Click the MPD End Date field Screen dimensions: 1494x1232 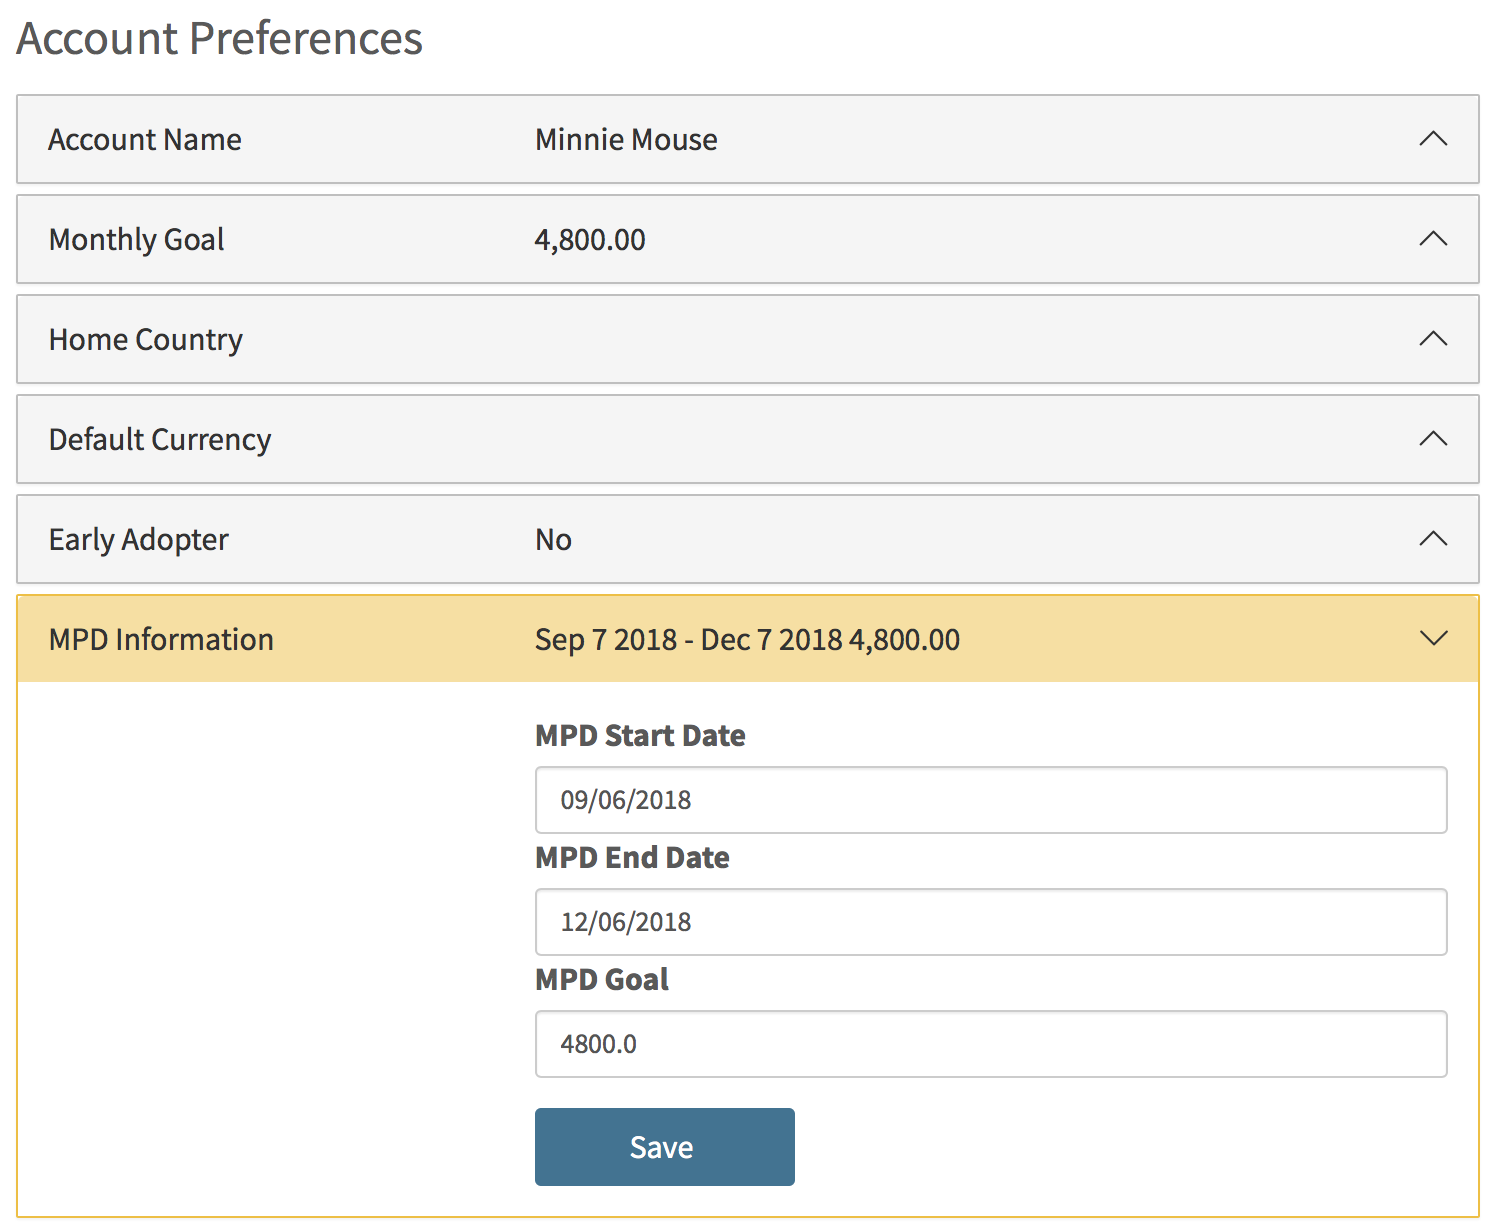(x=991, y=922)
